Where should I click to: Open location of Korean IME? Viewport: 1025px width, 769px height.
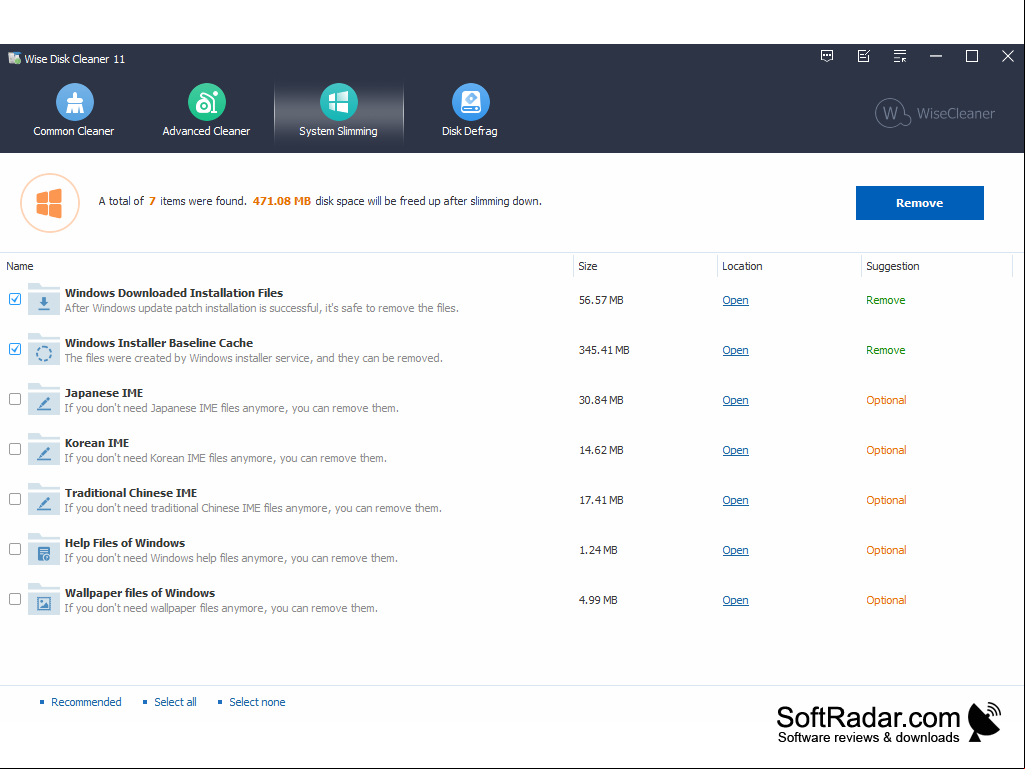[x=735, y=451]
